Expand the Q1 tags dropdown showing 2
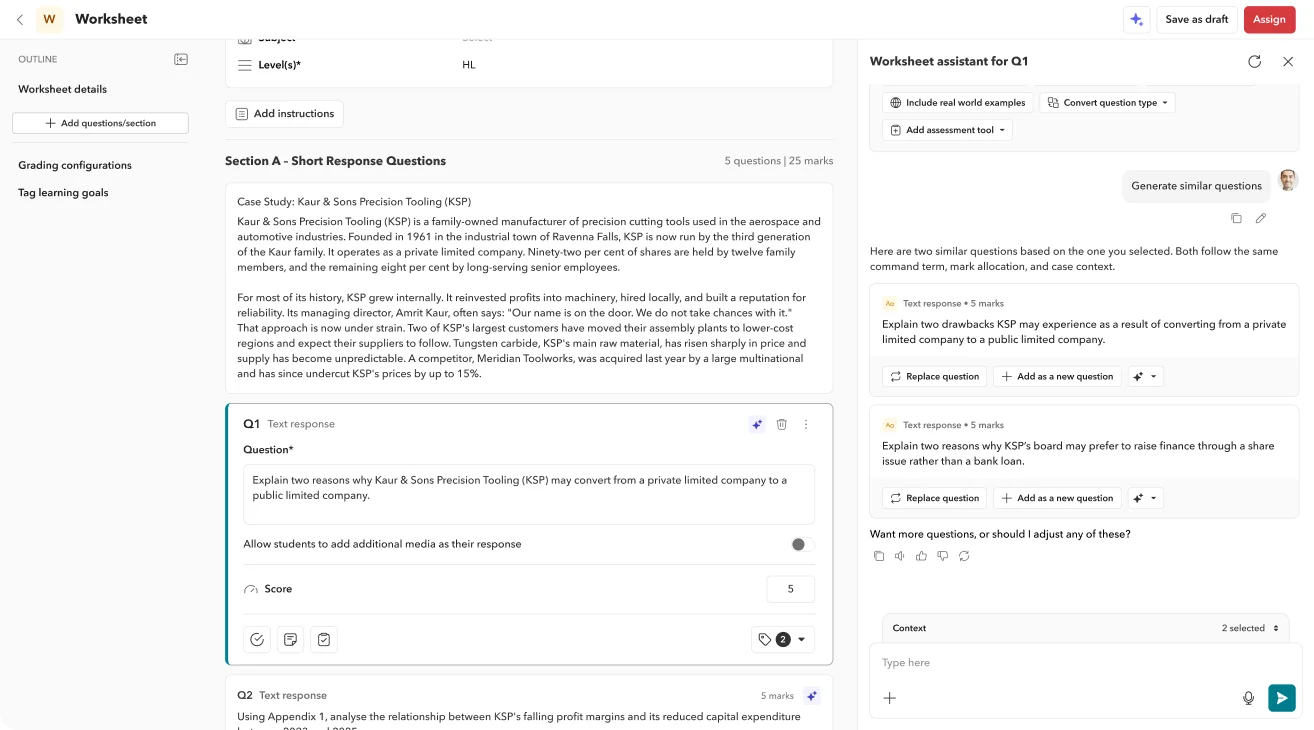The height and width of the screenshot is (730, 1314). click(x=783, y=640)
